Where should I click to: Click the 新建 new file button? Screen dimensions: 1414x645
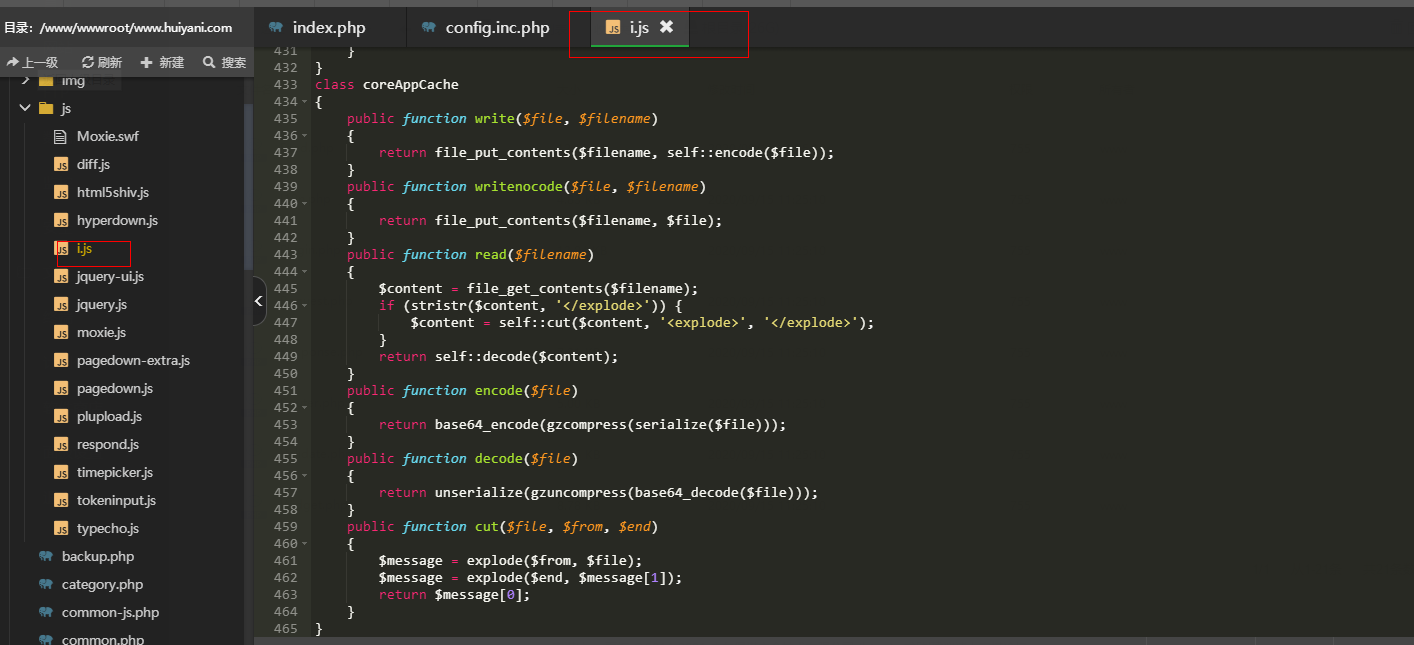pyautogui.click(x=162, y=62)
